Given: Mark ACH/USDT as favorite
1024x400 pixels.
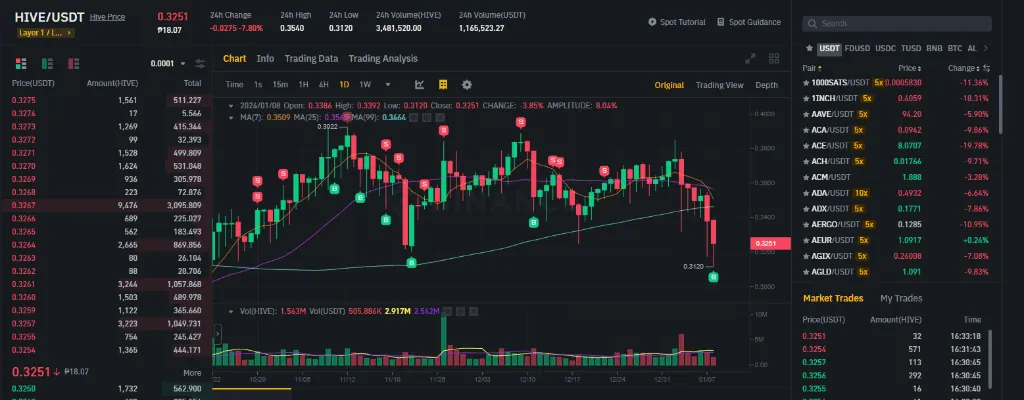Looking at the screenshot, I should pyautogui.click(x=806, y=161).
